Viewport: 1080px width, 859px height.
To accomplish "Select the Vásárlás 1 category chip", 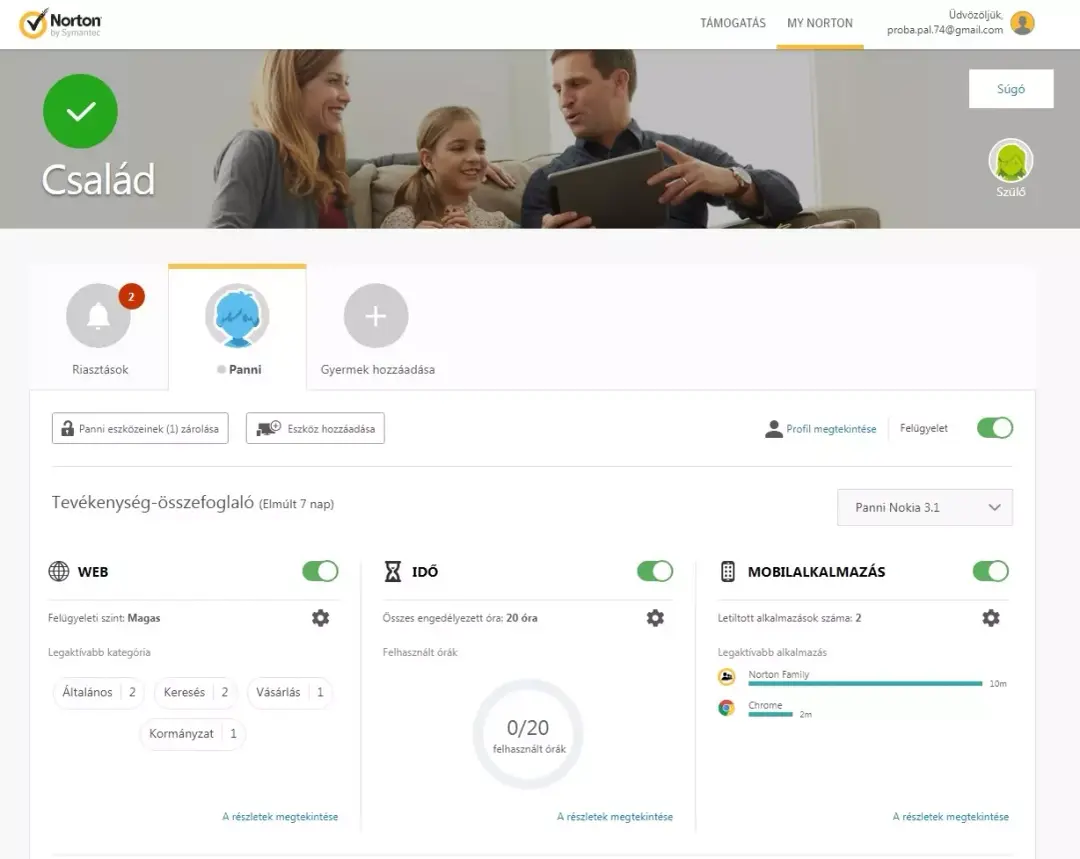I will (x=289, y=692).
